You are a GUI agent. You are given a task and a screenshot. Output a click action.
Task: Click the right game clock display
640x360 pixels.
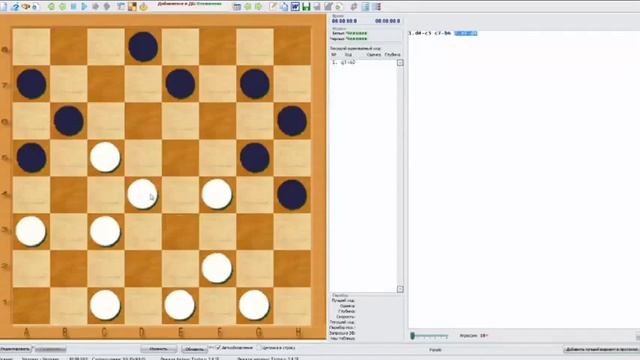click(x=387, y=21)
